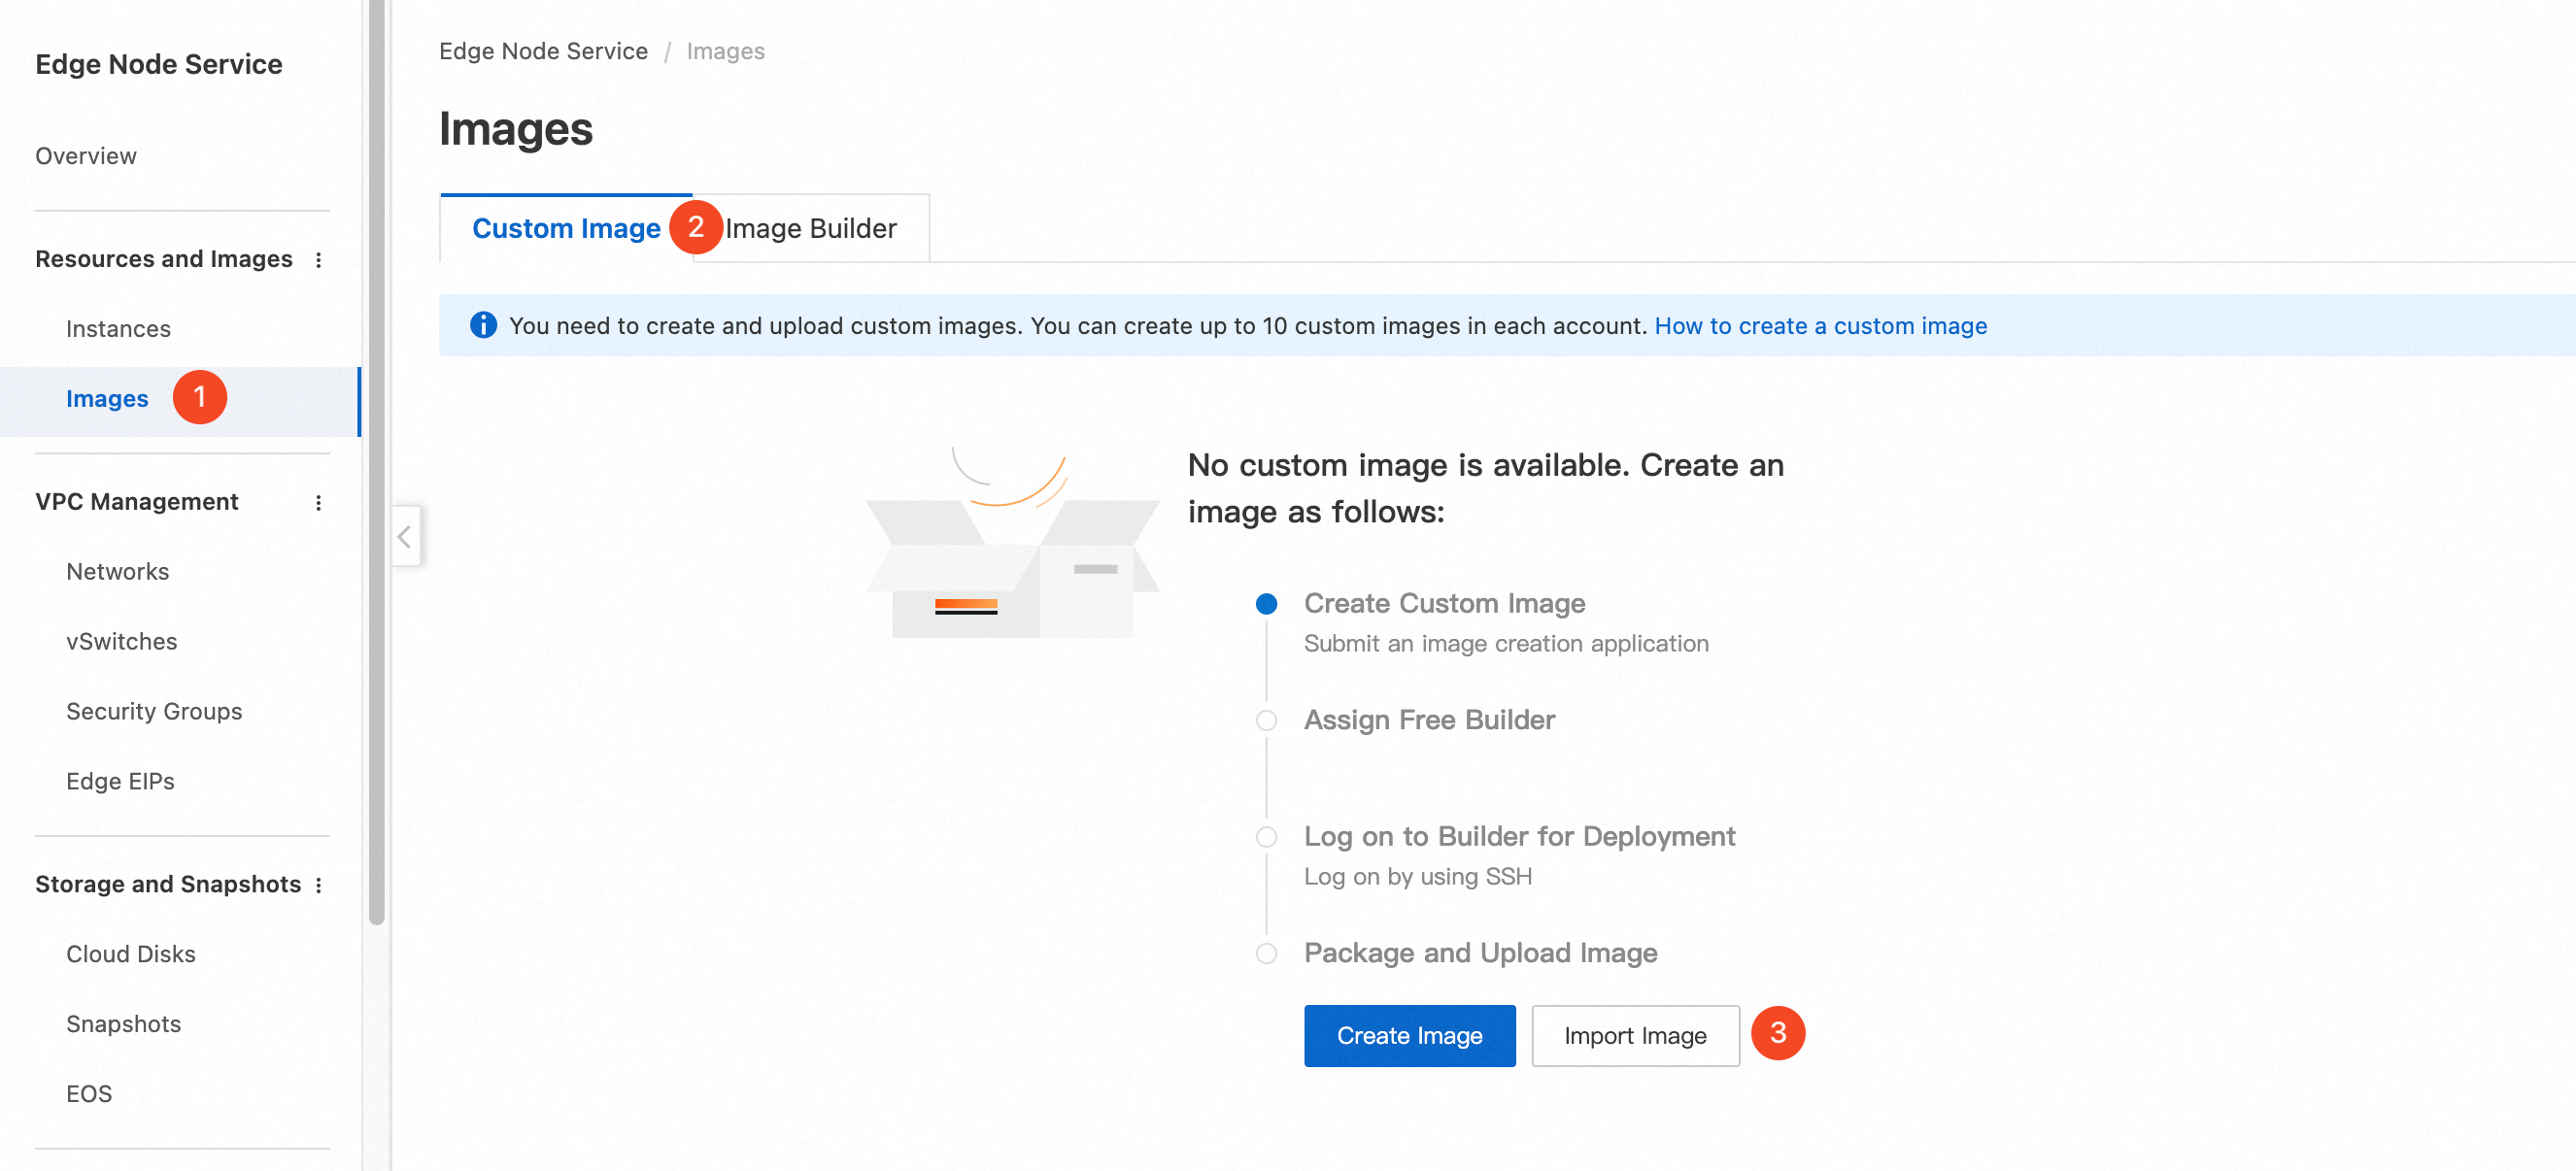Select the Custom Image tab
The image size is (2576, 1171).
[x=566, y=229]
